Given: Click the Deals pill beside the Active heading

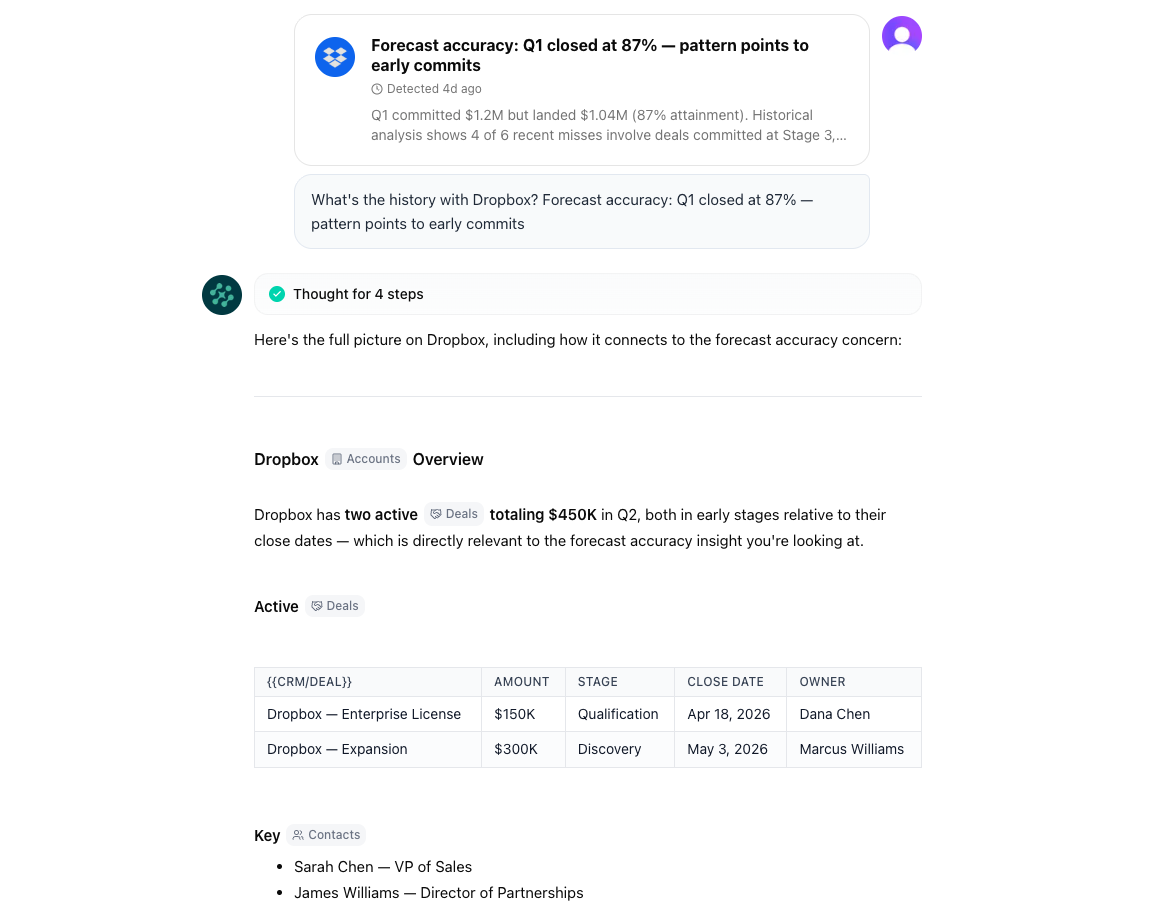Looking at the screenshot, I should 334,605.
